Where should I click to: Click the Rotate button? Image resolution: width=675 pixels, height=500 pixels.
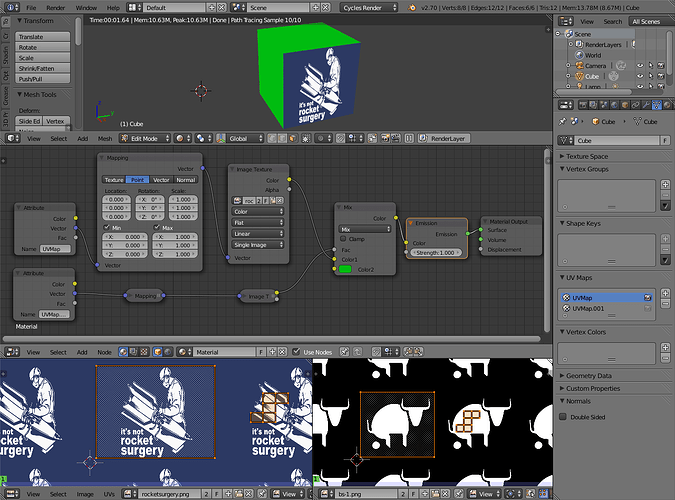[43, 47]
